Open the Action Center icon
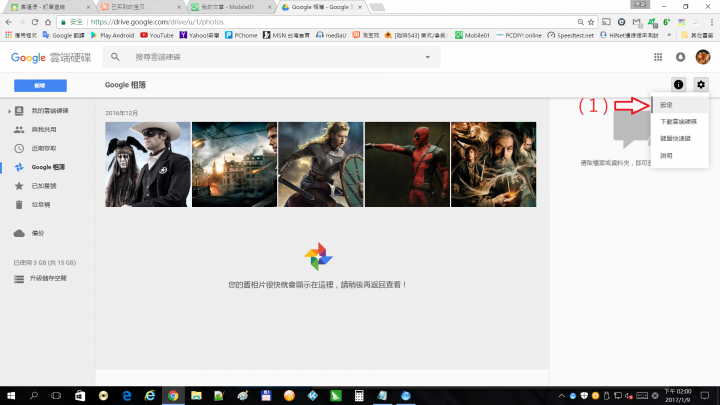This screenshot has width=720, height=405. click(x=705, y=395)
